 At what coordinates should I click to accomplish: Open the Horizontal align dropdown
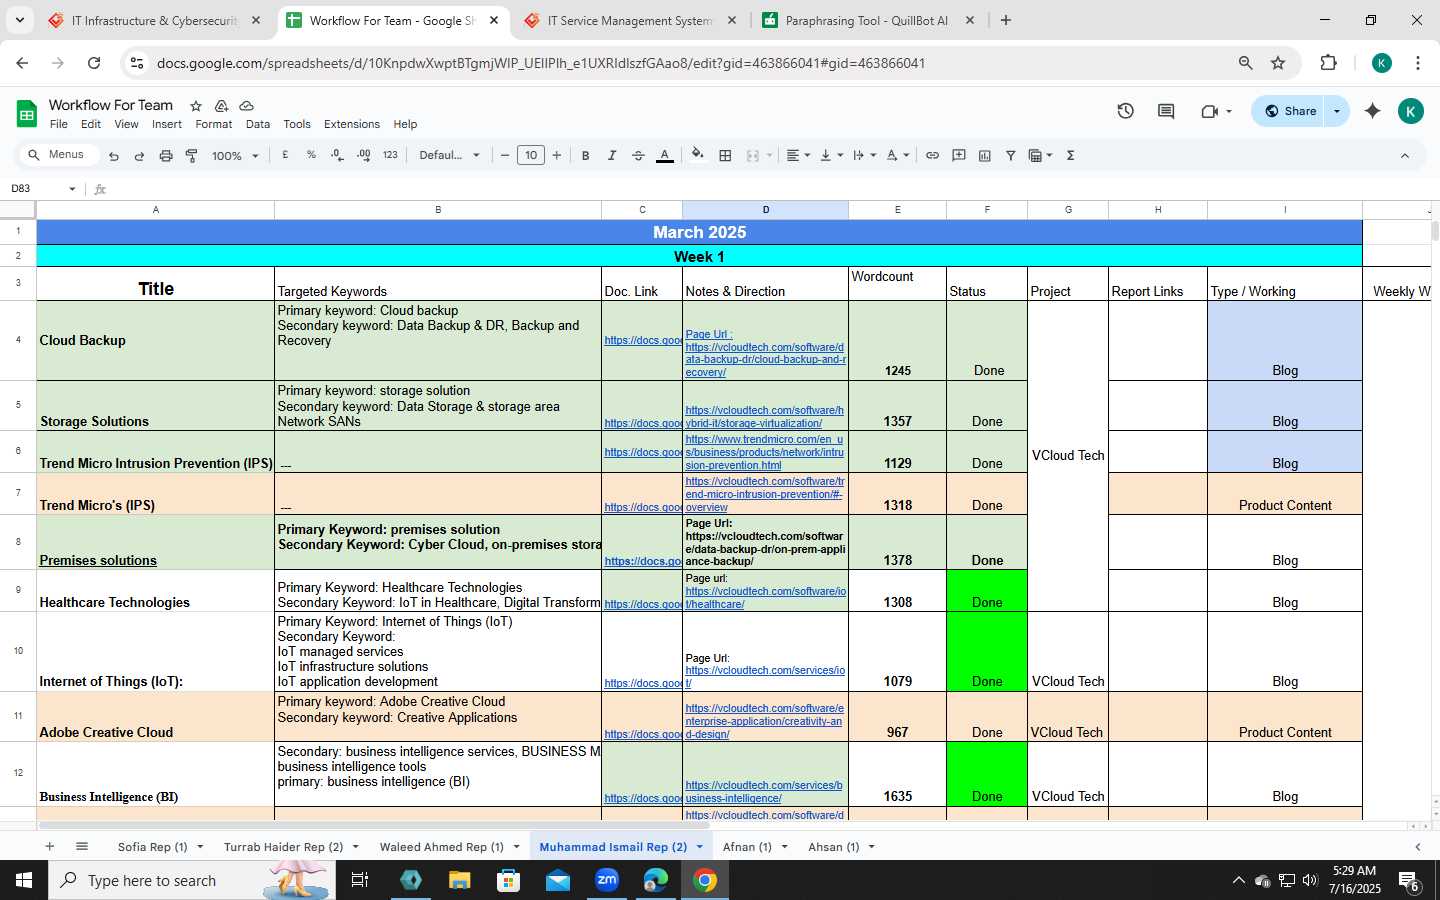point(798,155)
